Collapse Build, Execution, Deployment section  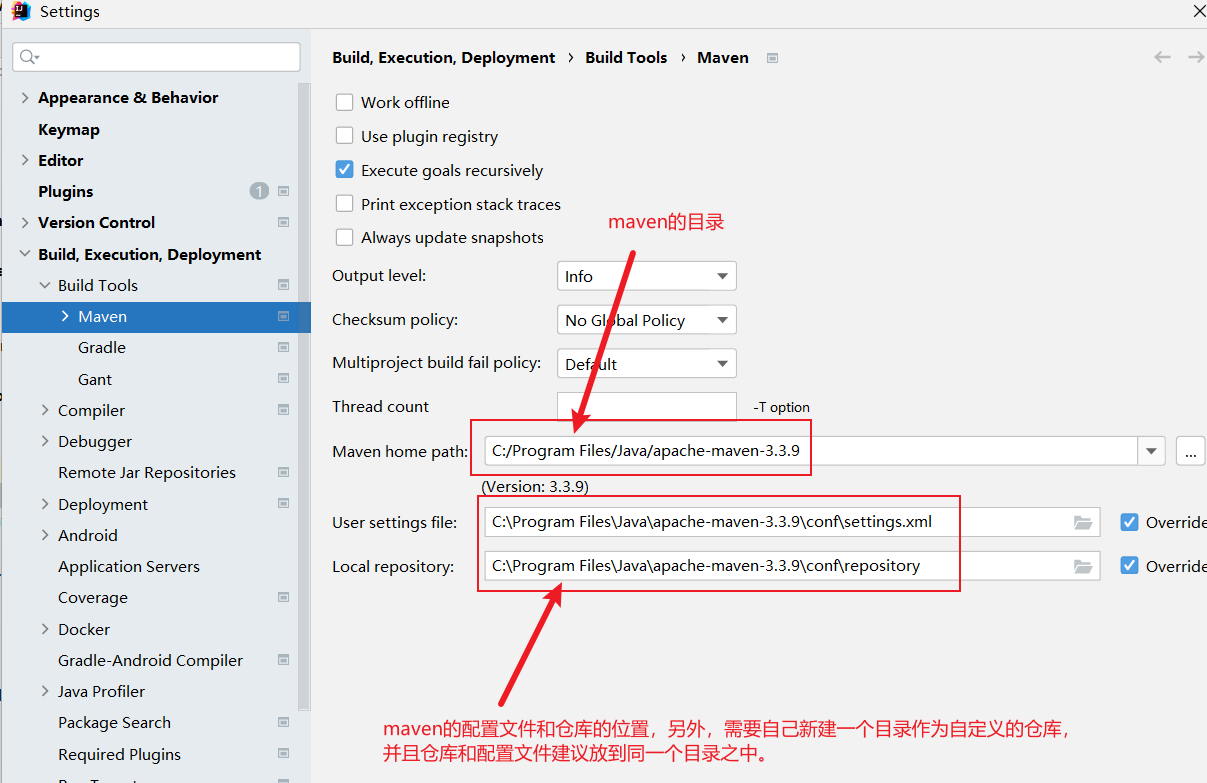(x=25, y=254)
